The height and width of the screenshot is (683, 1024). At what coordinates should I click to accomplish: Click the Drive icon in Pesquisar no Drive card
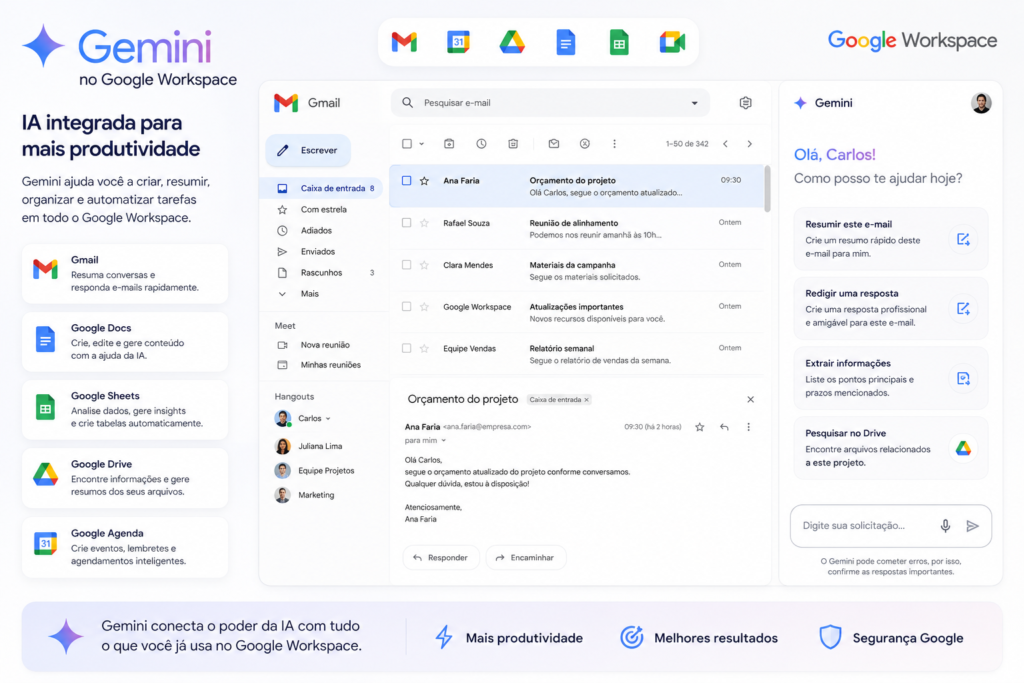(963, 448)
